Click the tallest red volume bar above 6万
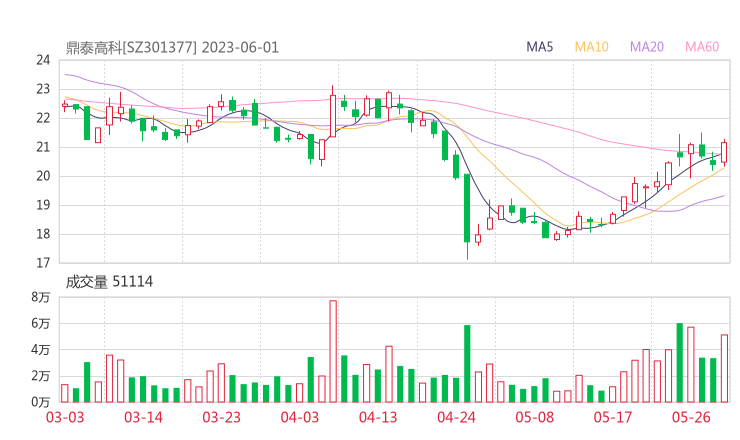Screen dimensions: 740x440 click(x=333, y=351)
